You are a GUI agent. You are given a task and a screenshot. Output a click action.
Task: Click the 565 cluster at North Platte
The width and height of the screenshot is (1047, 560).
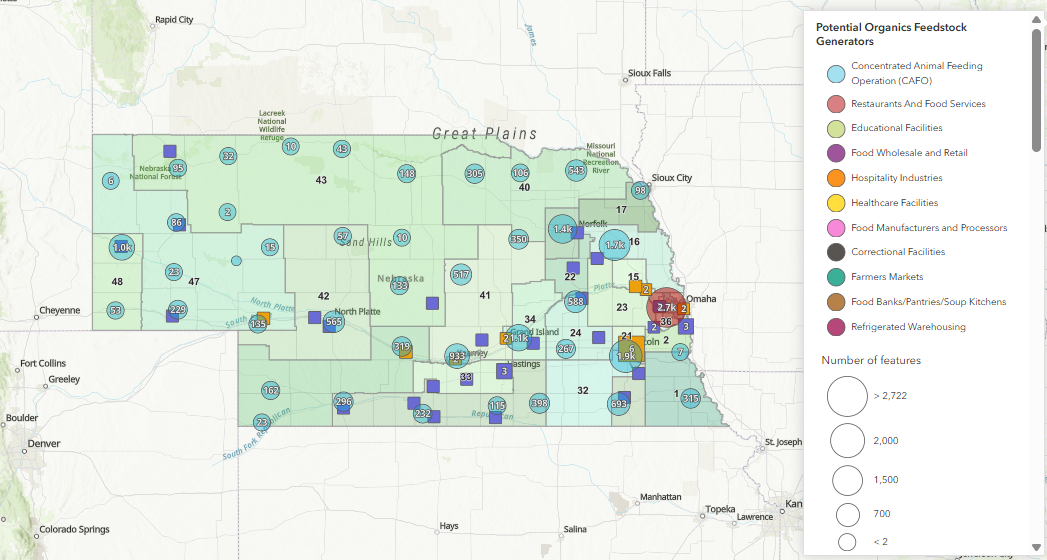pyautogui.click(x=334, y=322)
